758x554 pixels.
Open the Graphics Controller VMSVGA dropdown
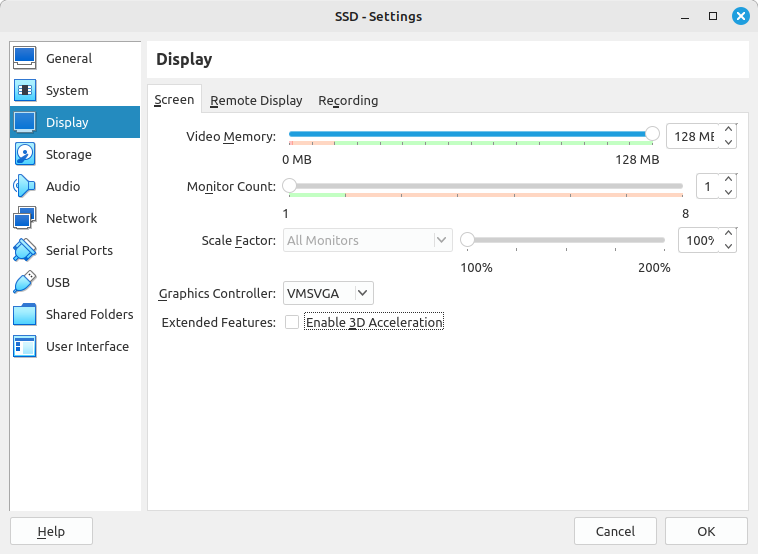pos(328,293)
